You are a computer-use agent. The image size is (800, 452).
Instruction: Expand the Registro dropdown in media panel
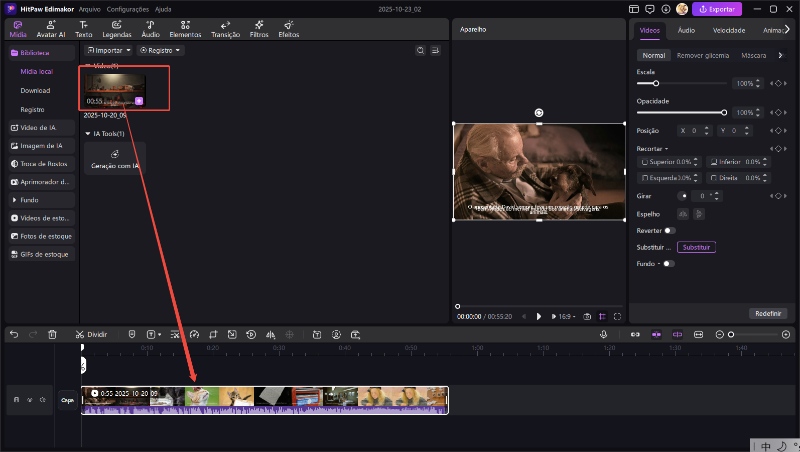pyautogui.click(x=162, y=49)
